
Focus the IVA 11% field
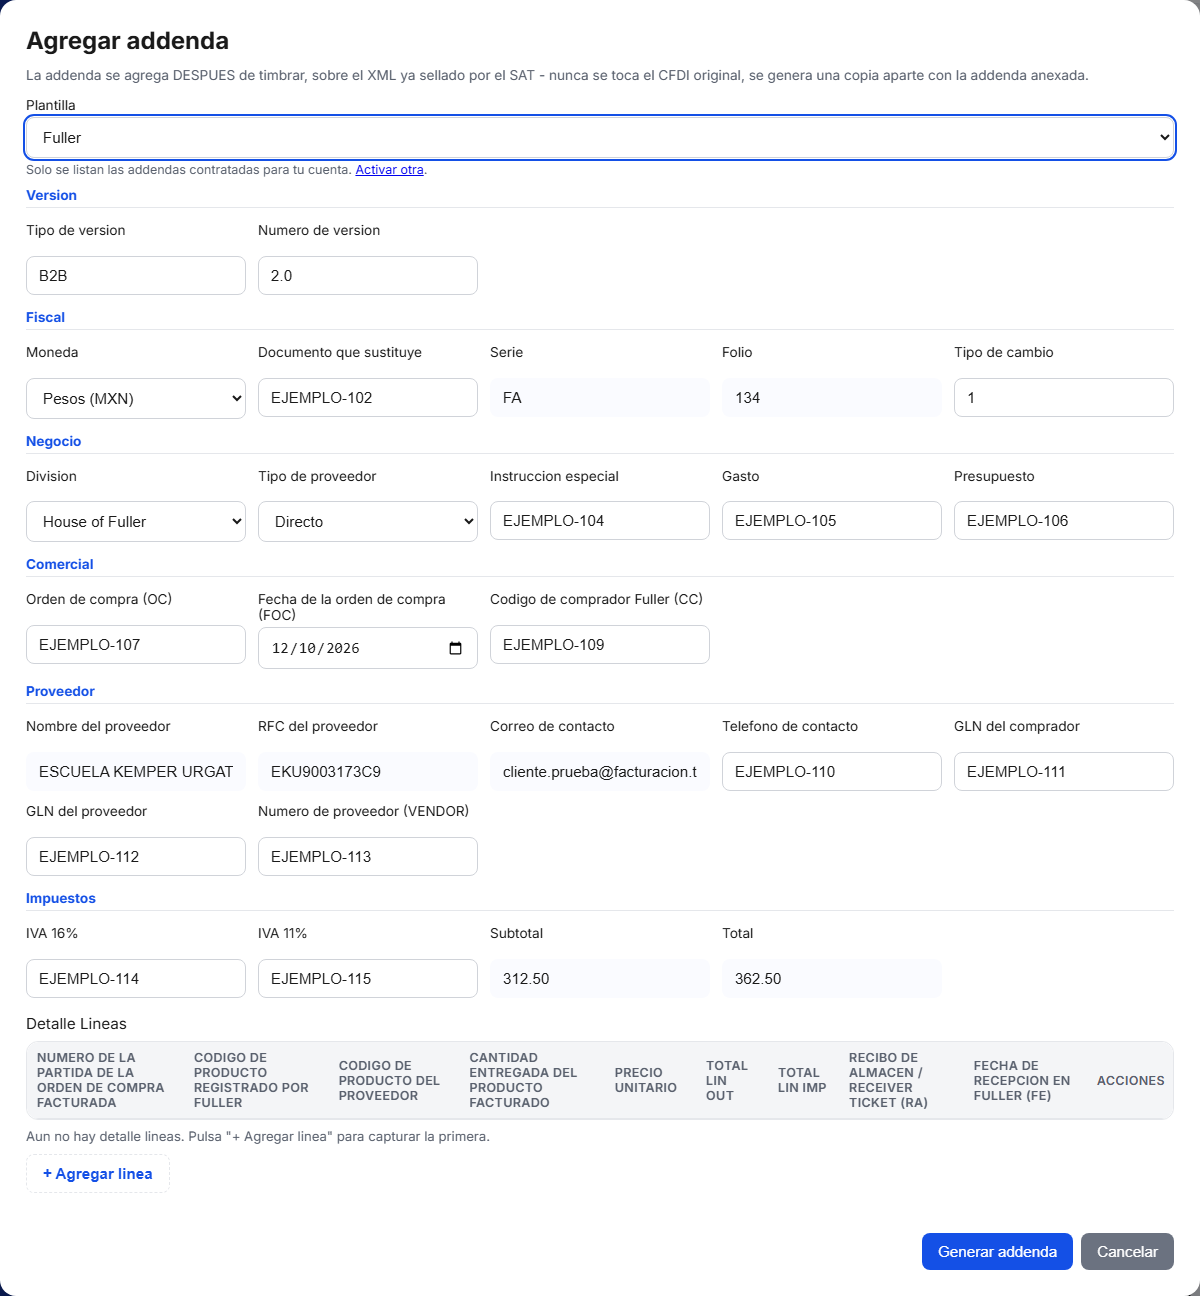[368, 979]
